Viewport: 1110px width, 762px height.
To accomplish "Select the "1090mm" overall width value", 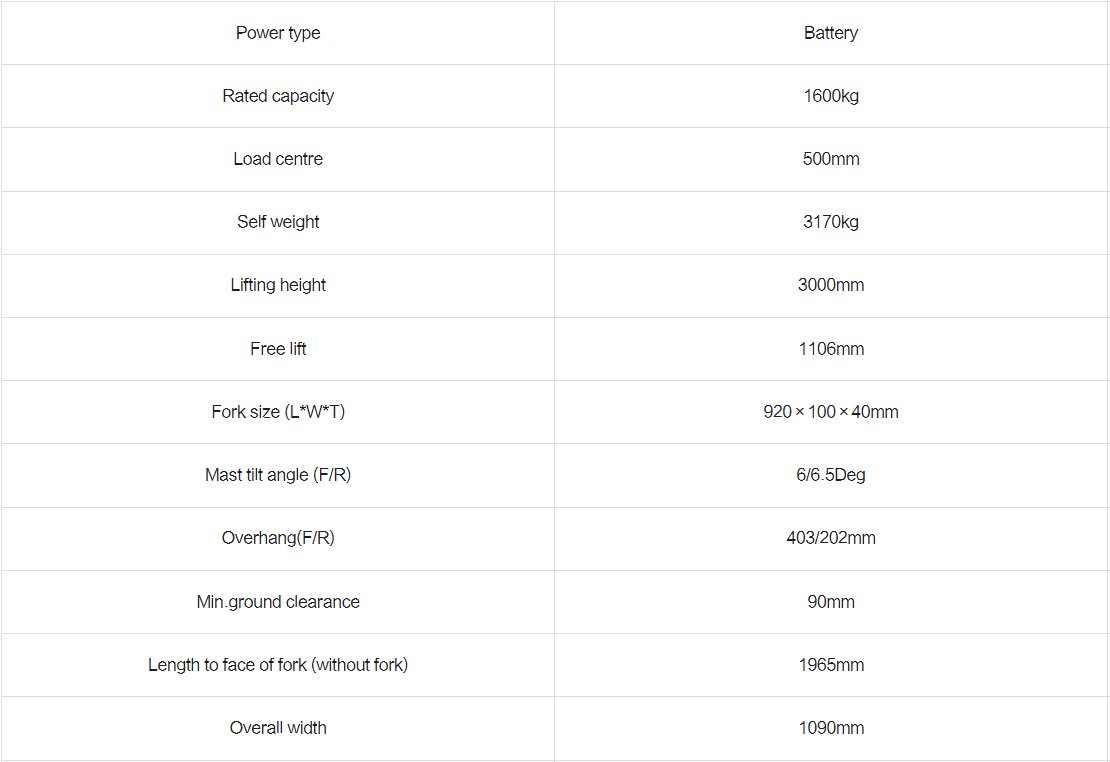I will 831,728.
